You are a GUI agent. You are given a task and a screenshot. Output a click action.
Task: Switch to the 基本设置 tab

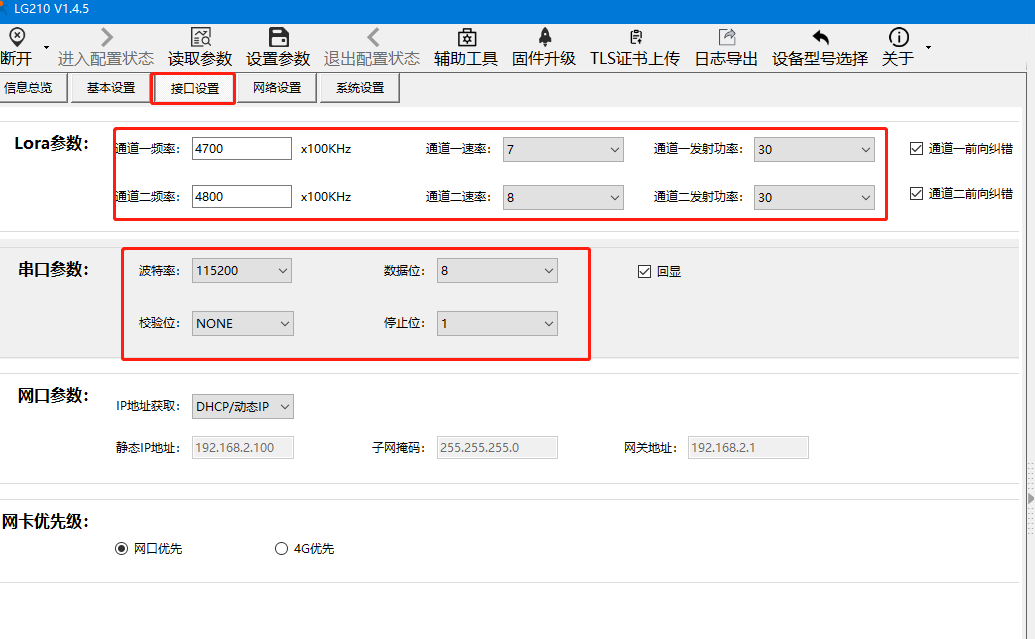point(111,88)
